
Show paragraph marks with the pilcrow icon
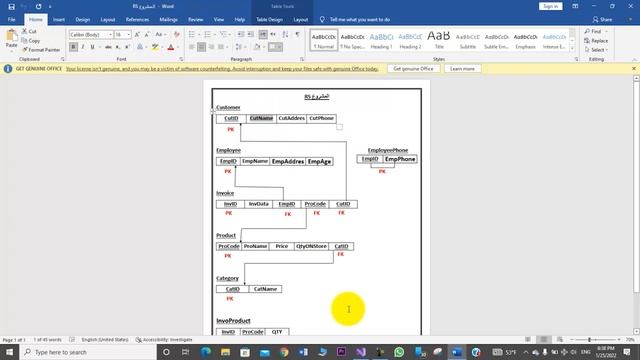pos(297,34)
